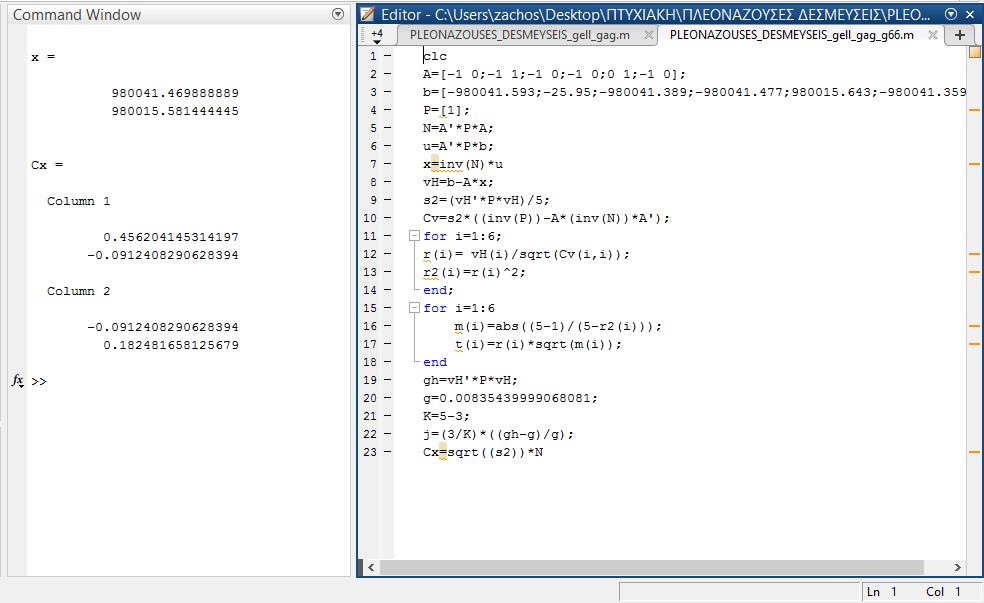Click the horizontal scrollbar right arrow

coord(958,567)
